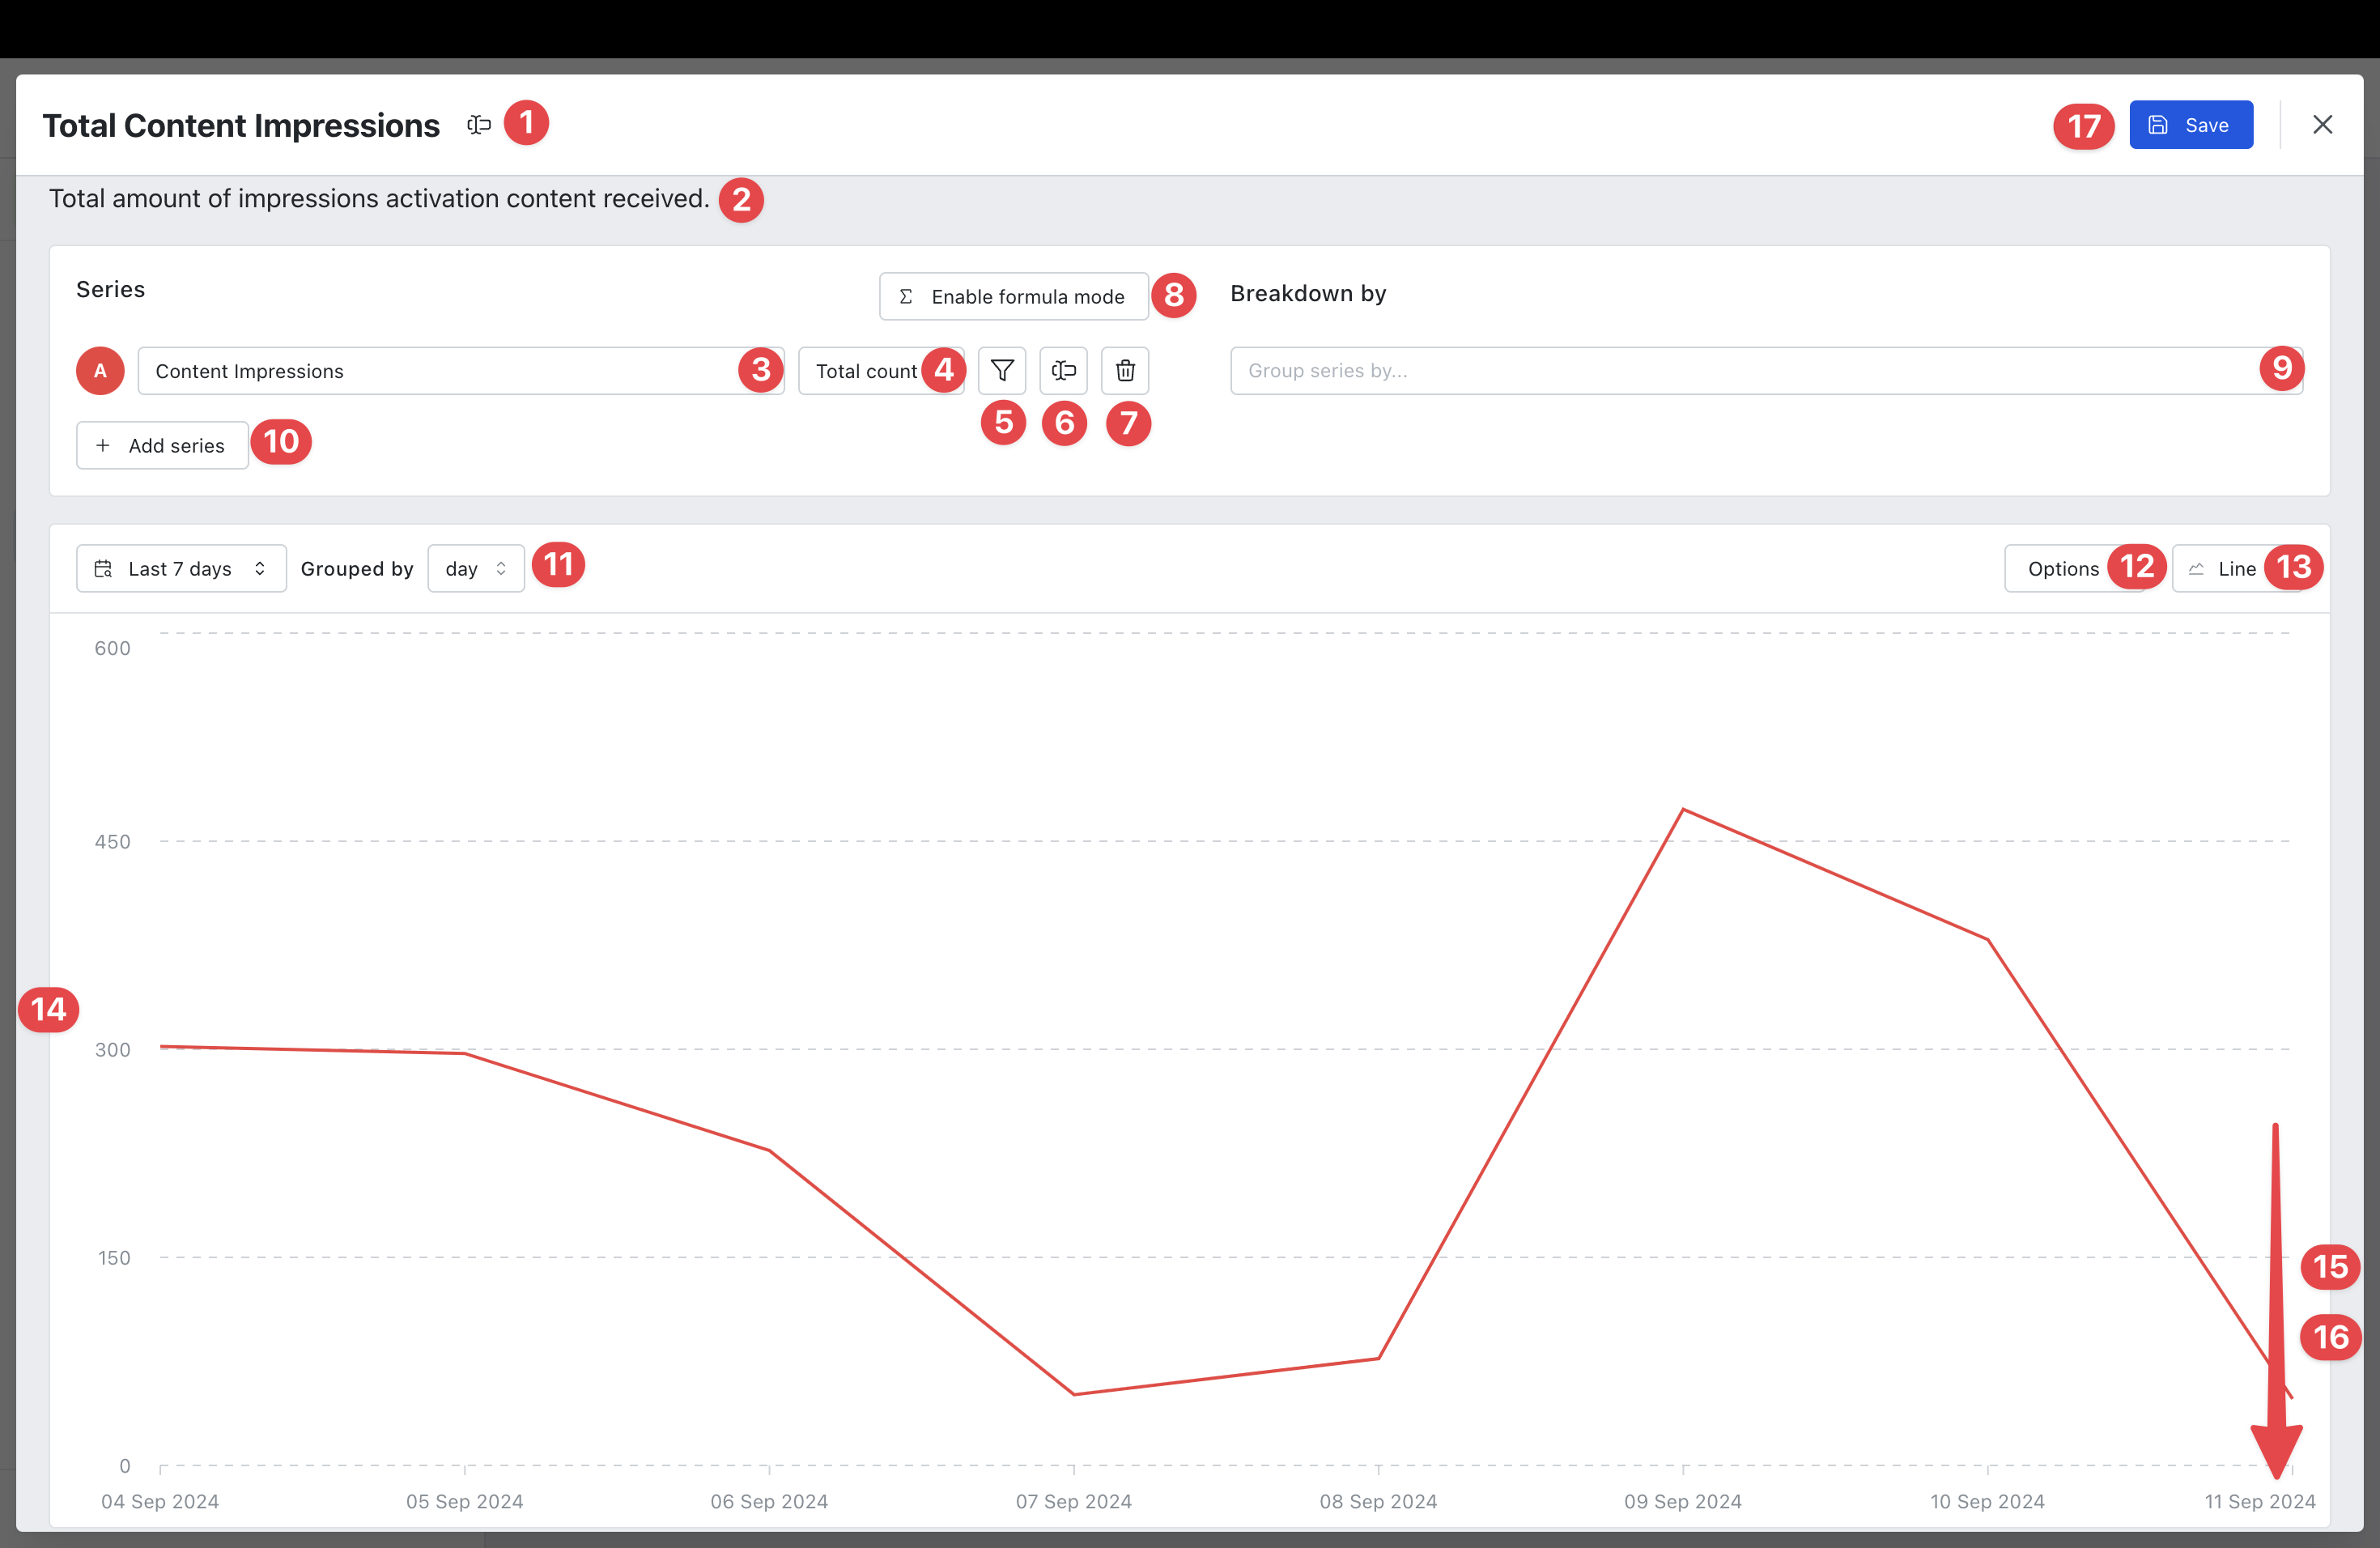Click the rename series icon
The image size is (2380, 1548).
click(1063, 371)
